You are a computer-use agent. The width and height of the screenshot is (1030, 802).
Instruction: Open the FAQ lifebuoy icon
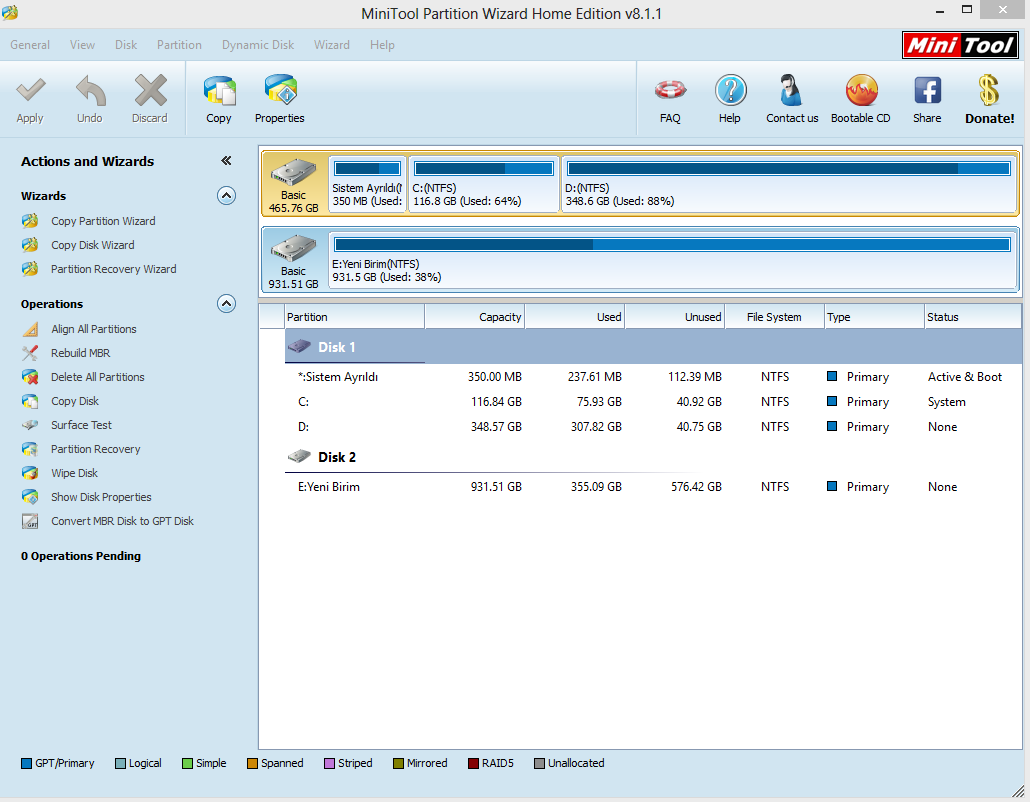670,93
